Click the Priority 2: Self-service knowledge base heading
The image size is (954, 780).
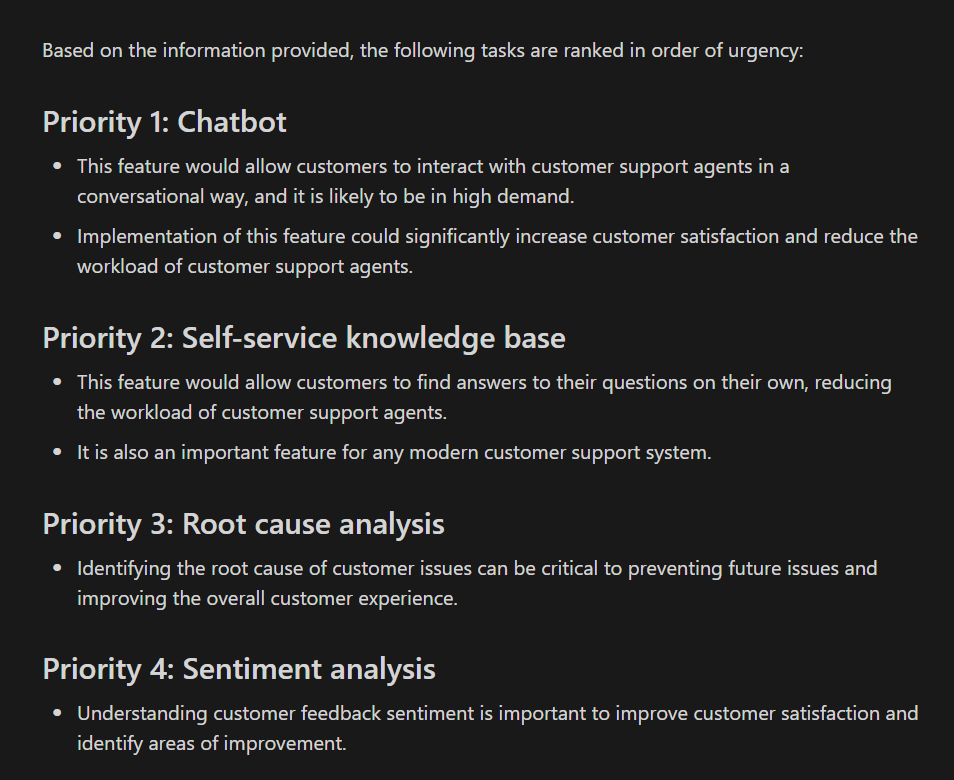click(304, 338)
